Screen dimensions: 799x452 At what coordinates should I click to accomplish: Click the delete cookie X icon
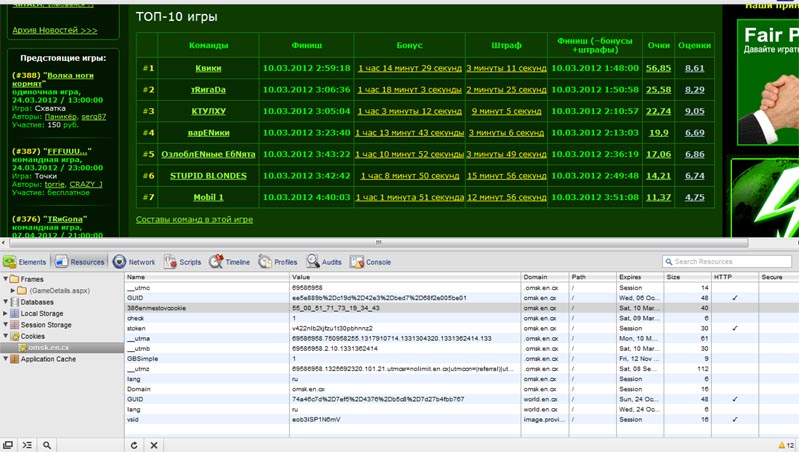click(154, 445)
